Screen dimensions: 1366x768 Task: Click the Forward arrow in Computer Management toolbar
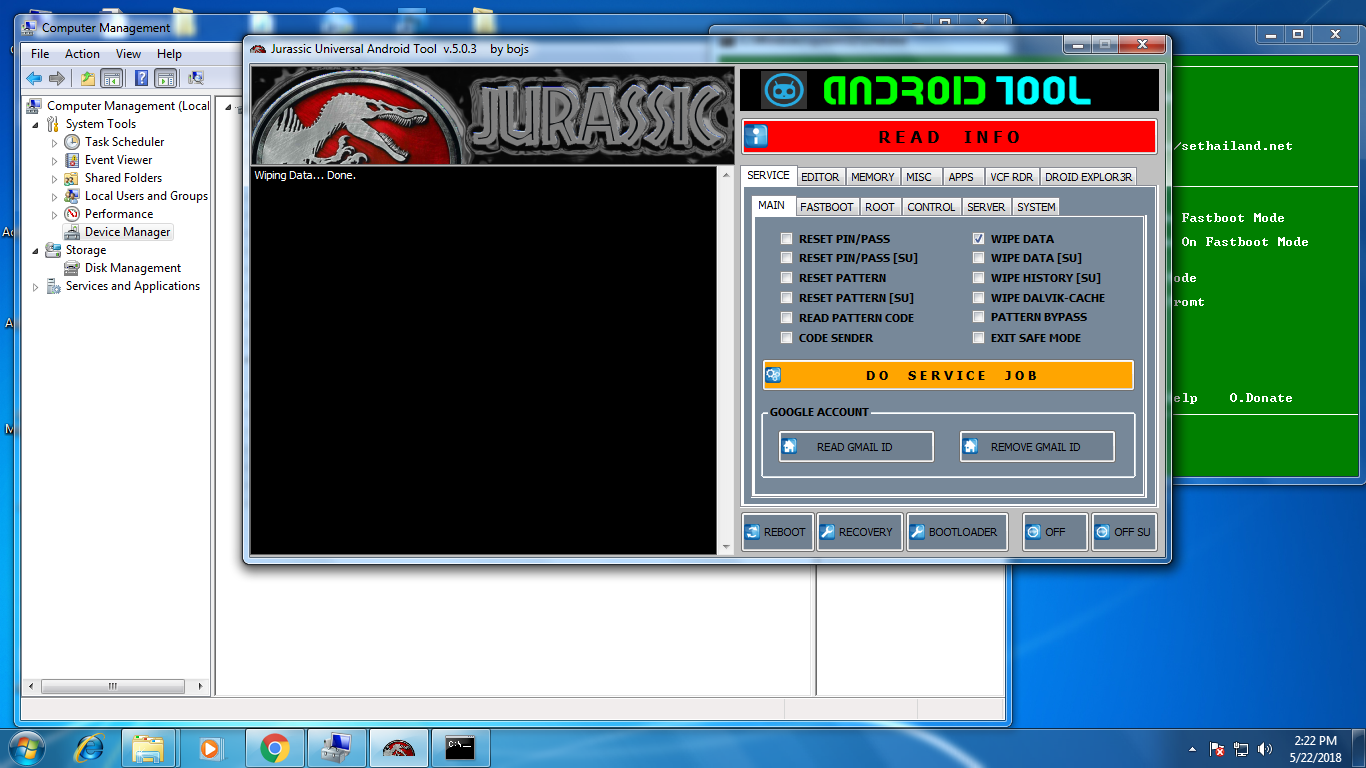pos(57,78)
